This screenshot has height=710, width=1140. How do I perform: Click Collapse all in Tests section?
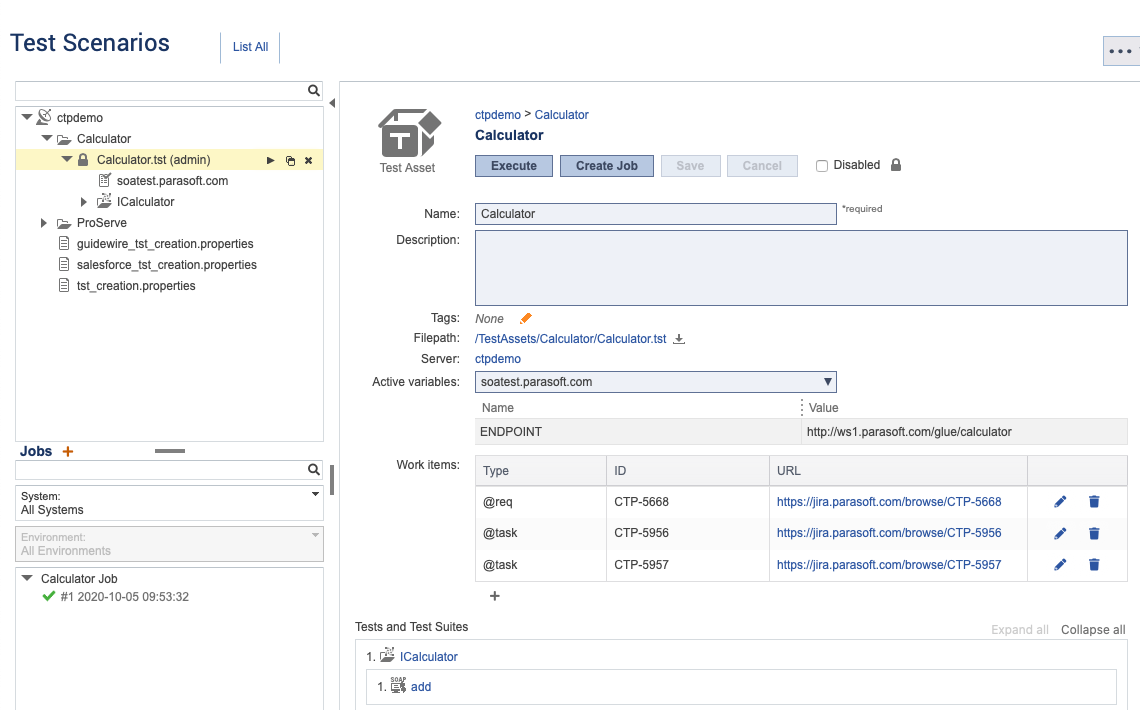[1093, 629]
